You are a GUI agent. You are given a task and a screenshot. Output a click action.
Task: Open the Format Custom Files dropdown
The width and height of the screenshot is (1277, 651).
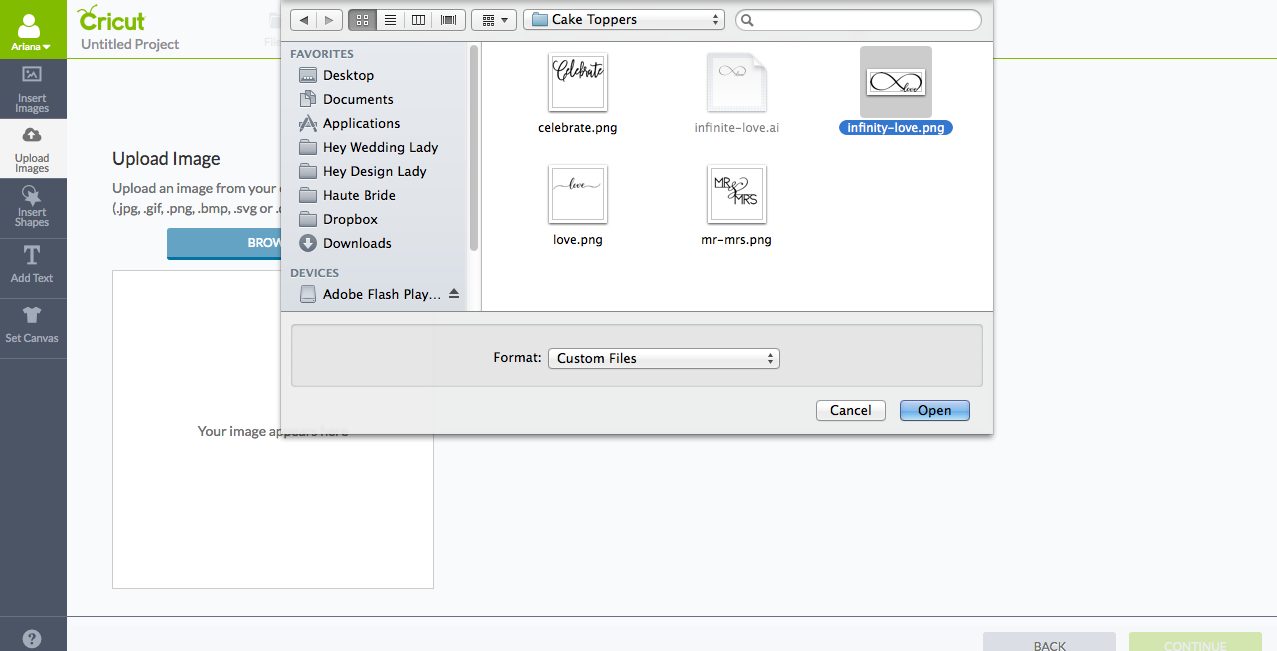(x=663, y=358)
